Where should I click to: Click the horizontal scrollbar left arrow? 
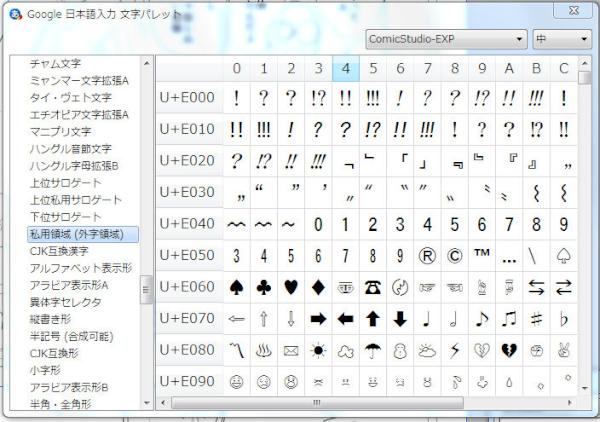pos(163,402)
